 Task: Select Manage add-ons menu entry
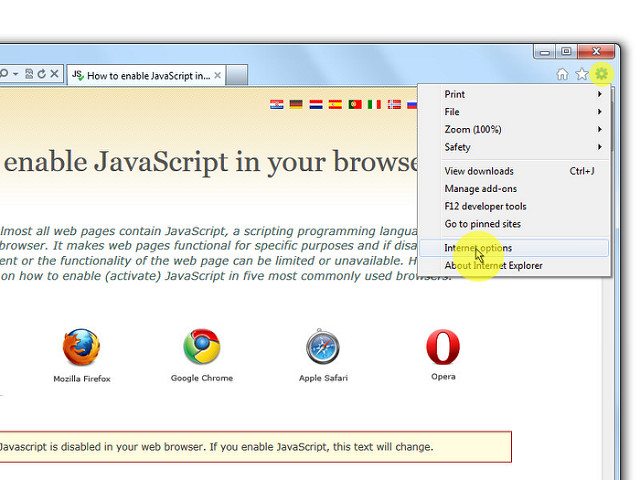[481, 189]
